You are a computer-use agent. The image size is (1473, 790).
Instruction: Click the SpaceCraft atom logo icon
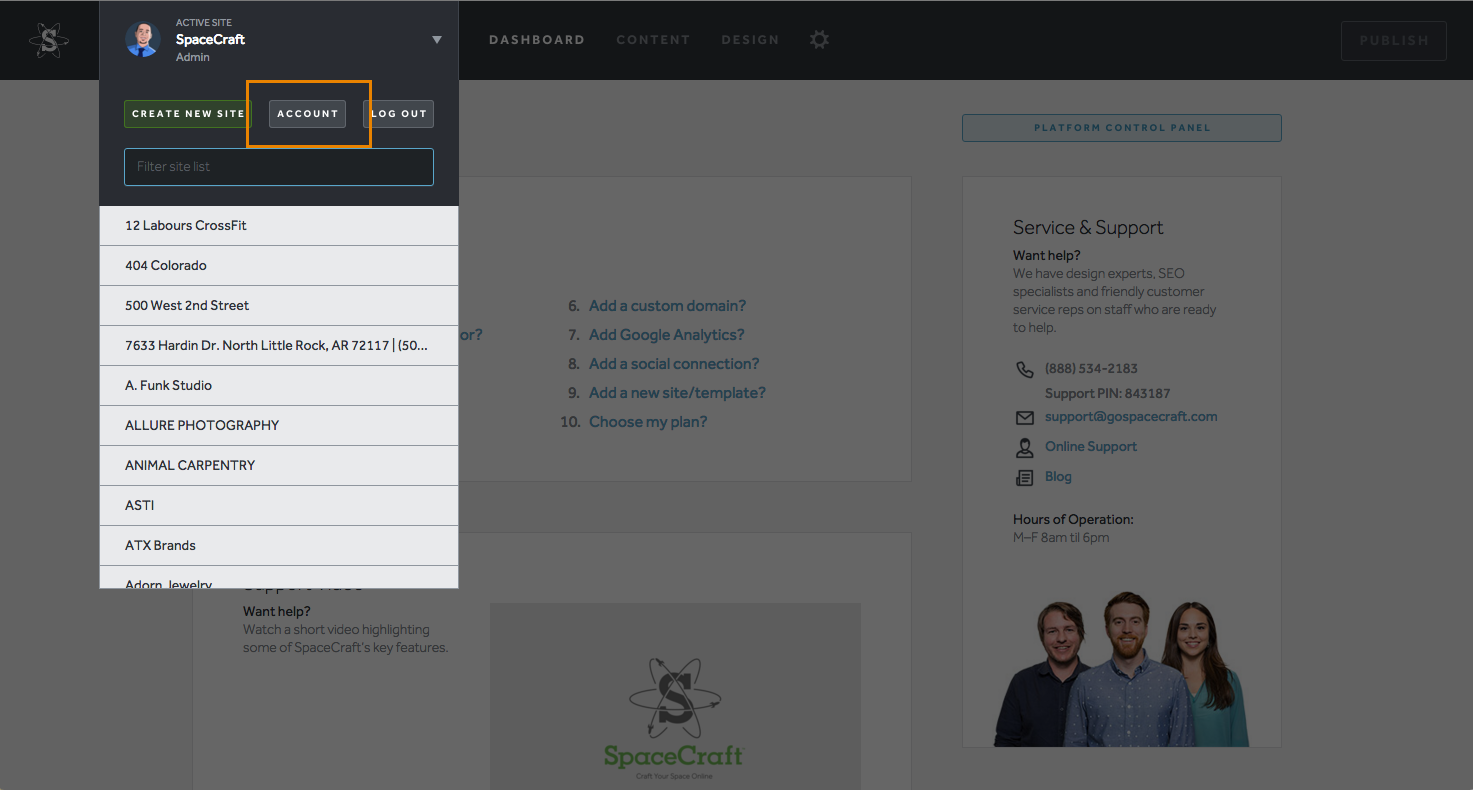[49, 40]
